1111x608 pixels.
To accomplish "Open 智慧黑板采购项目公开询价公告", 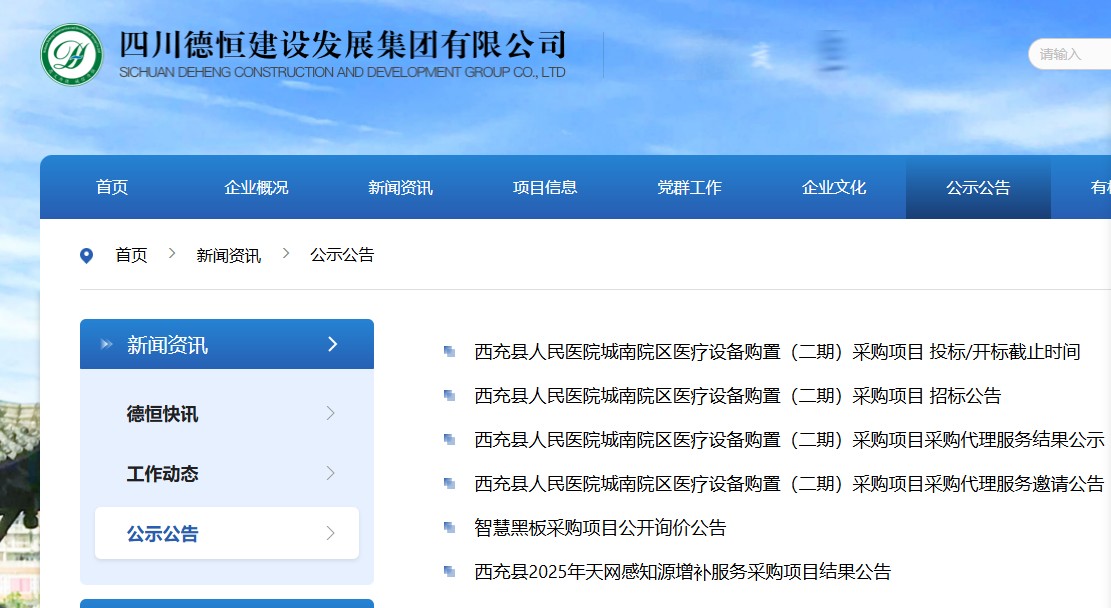I will click(x=600, y=527).
